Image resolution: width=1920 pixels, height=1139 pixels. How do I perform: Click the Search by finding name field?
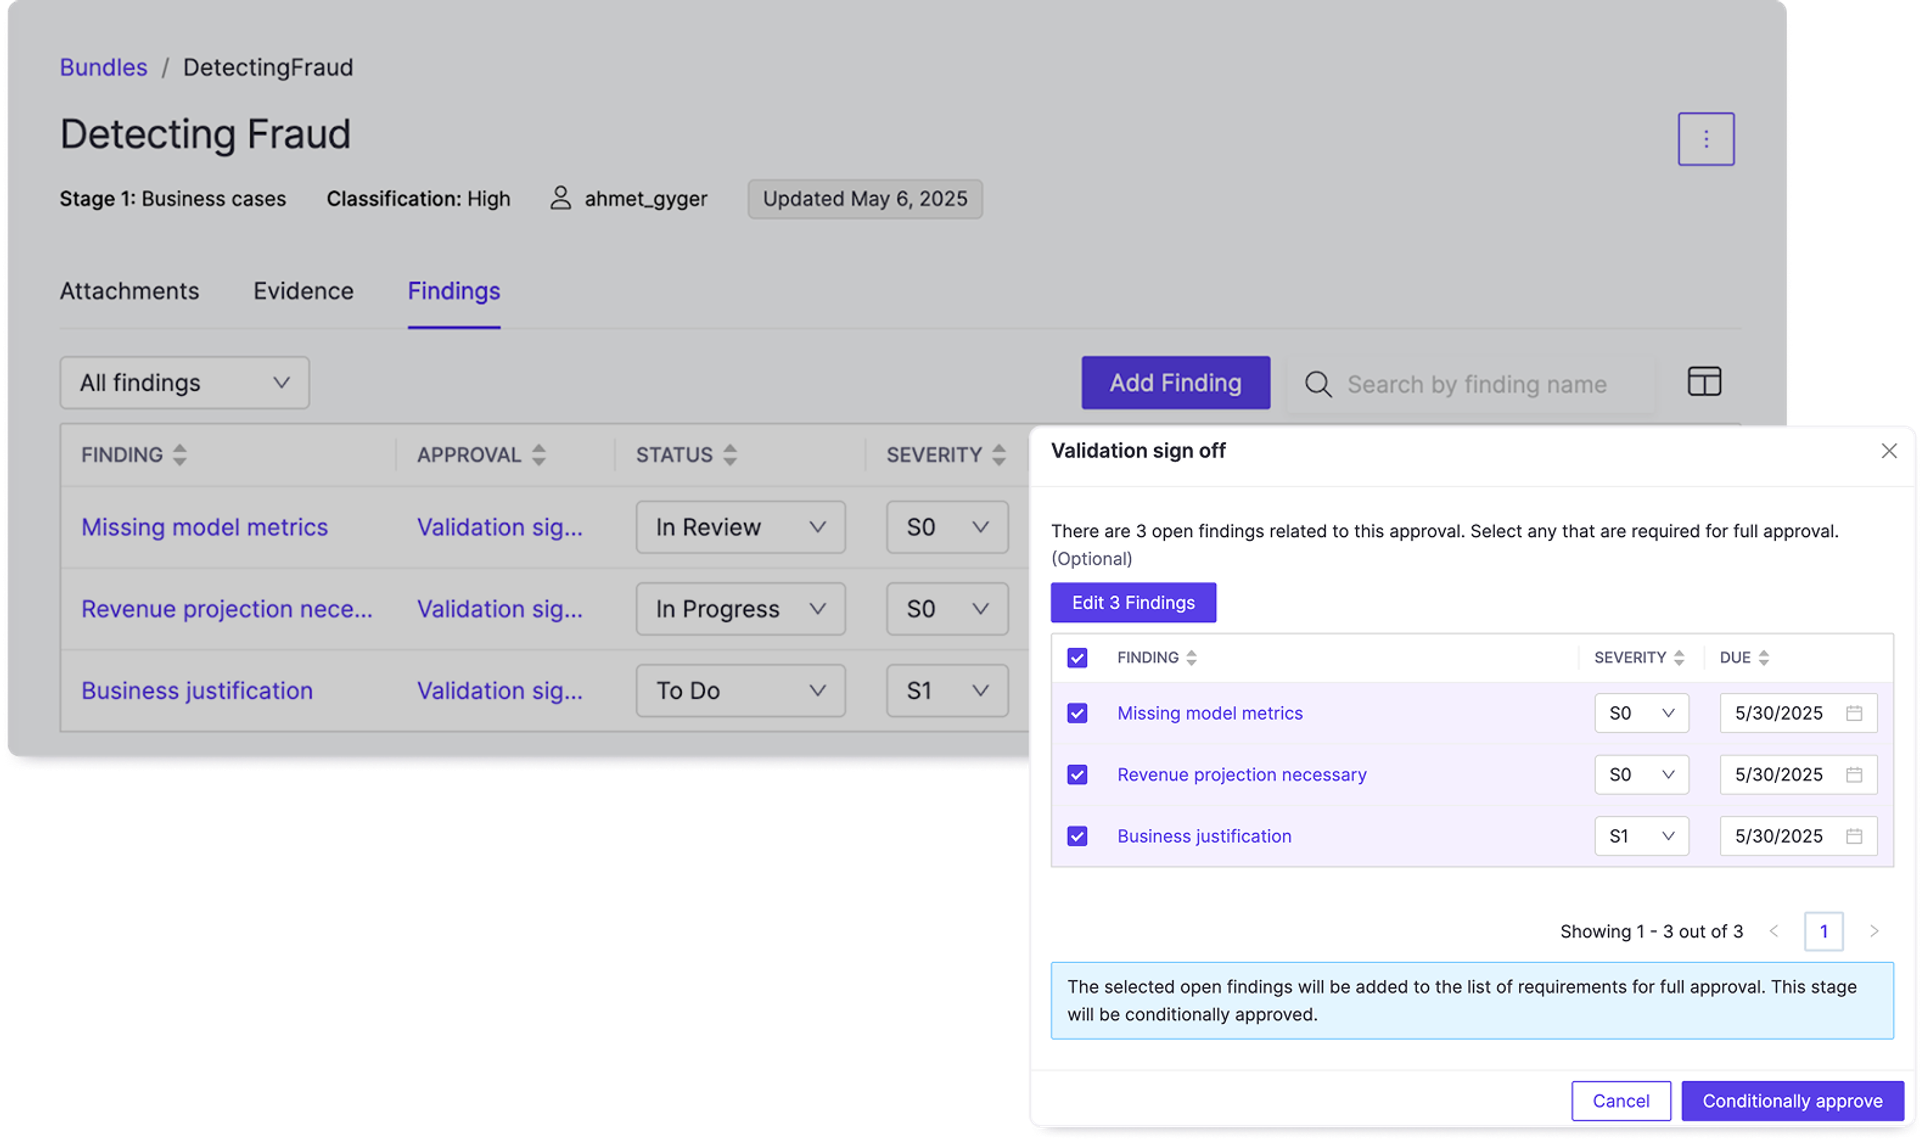point(1477,385)
